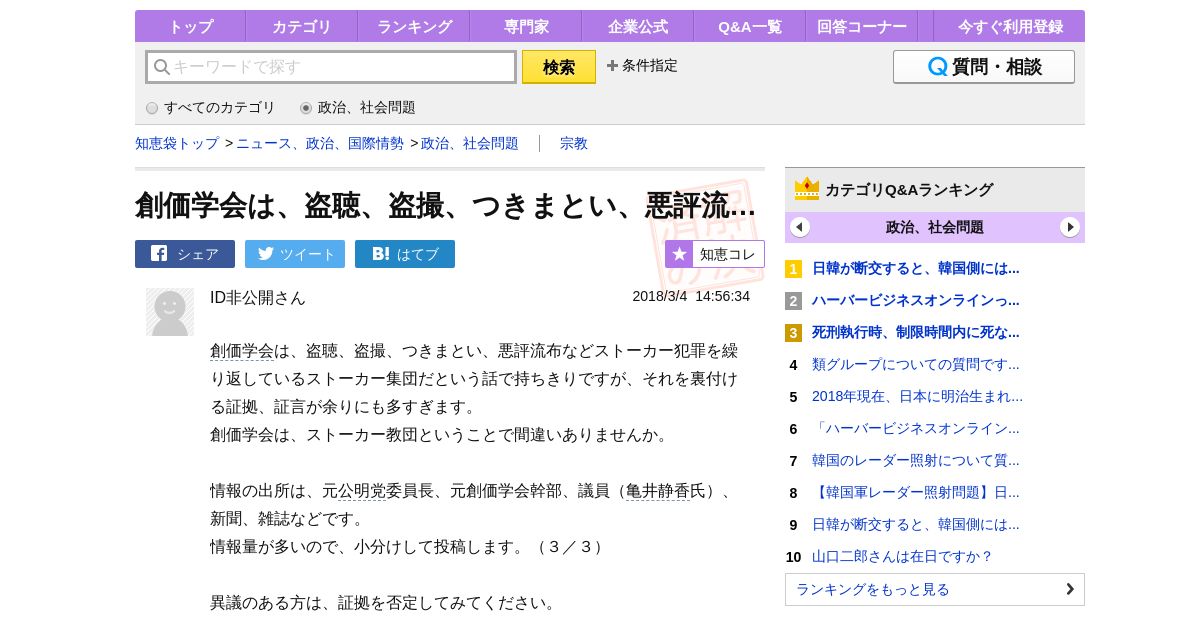Expand 条件指定 search options
Screen dimensions: 1200x630
642,66
